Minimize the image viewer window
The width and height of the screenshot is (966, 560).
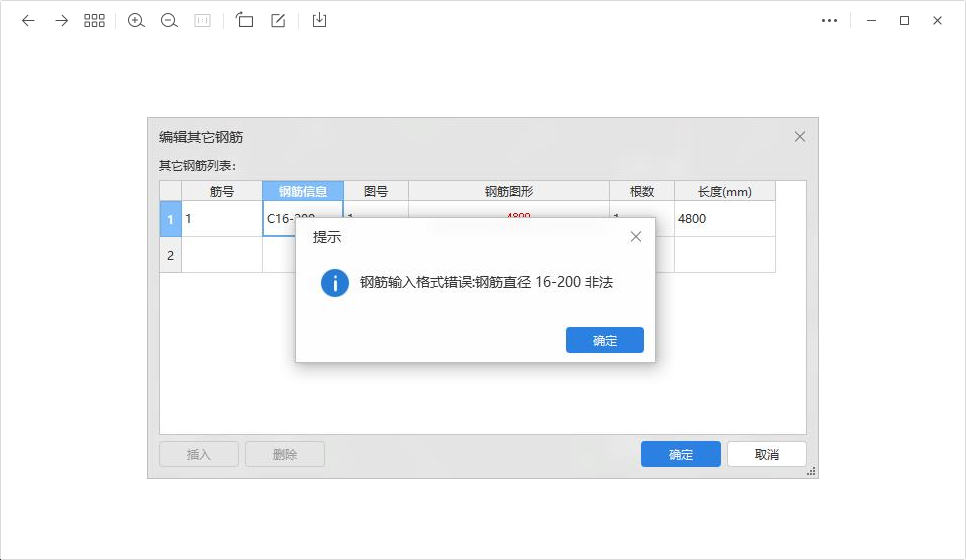[871, 20]
